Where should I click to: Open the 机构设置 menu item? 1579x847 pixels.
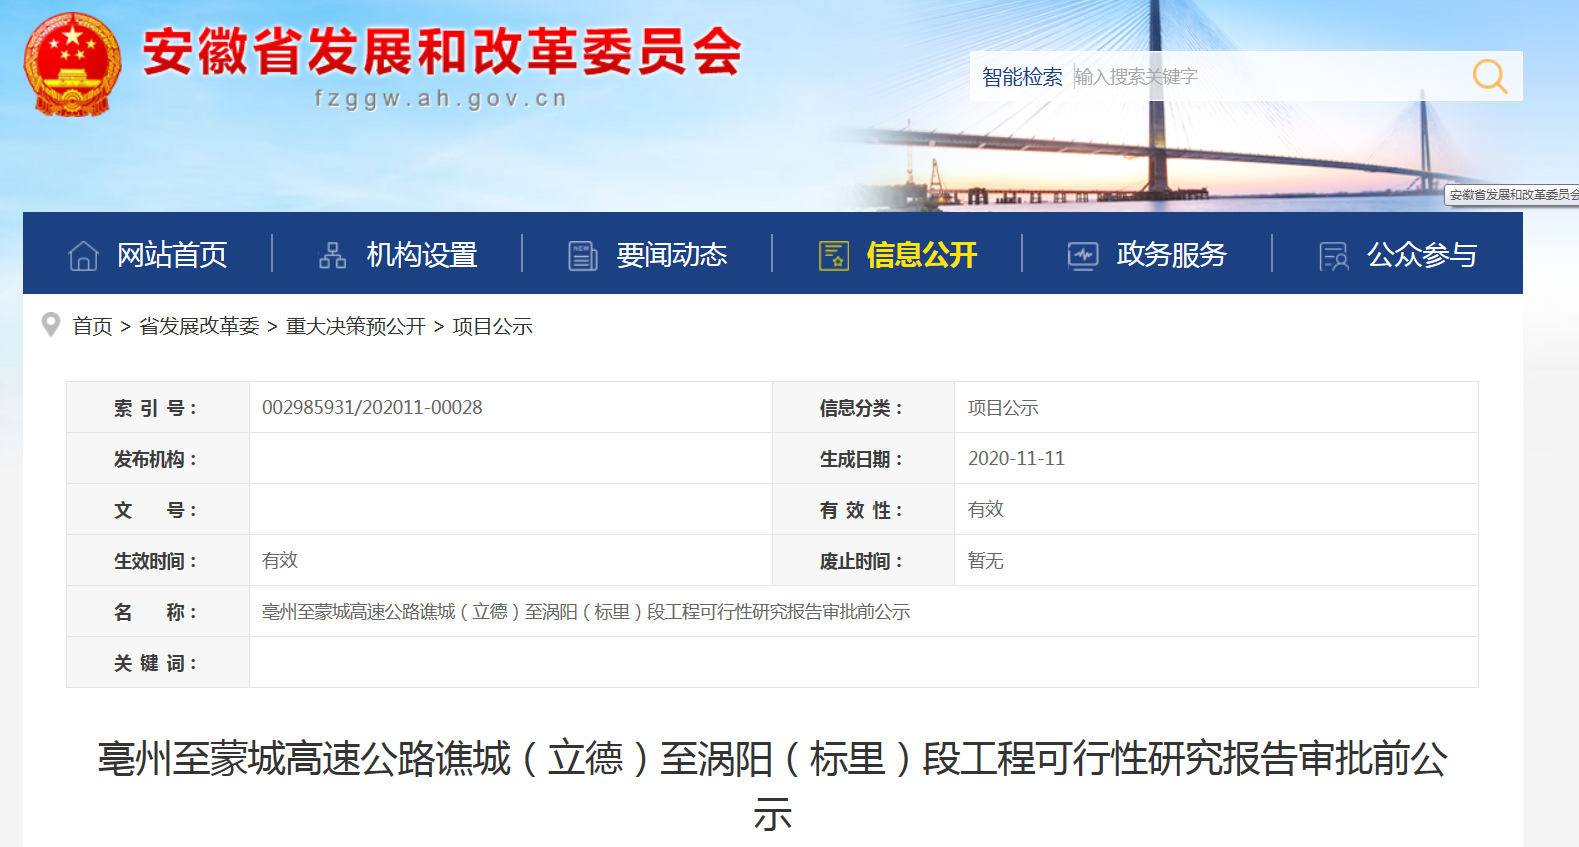click(421, 255)
